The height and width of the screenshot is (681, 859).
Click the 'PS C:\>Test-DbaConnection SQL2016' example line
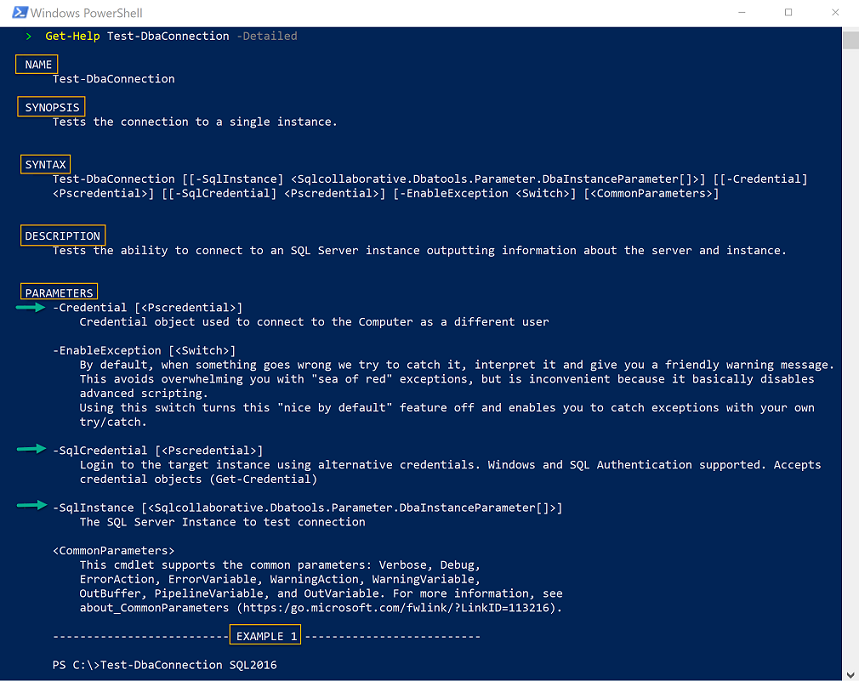(x=164, y=665)
